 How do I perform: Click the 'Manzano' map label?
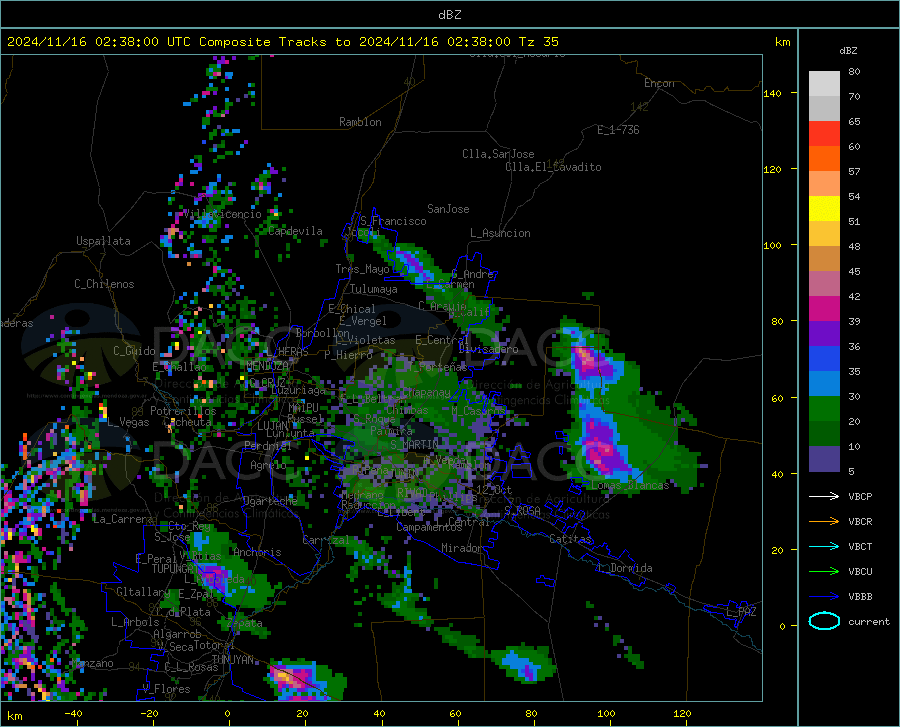pyautogui.click(x=93, y=663)
